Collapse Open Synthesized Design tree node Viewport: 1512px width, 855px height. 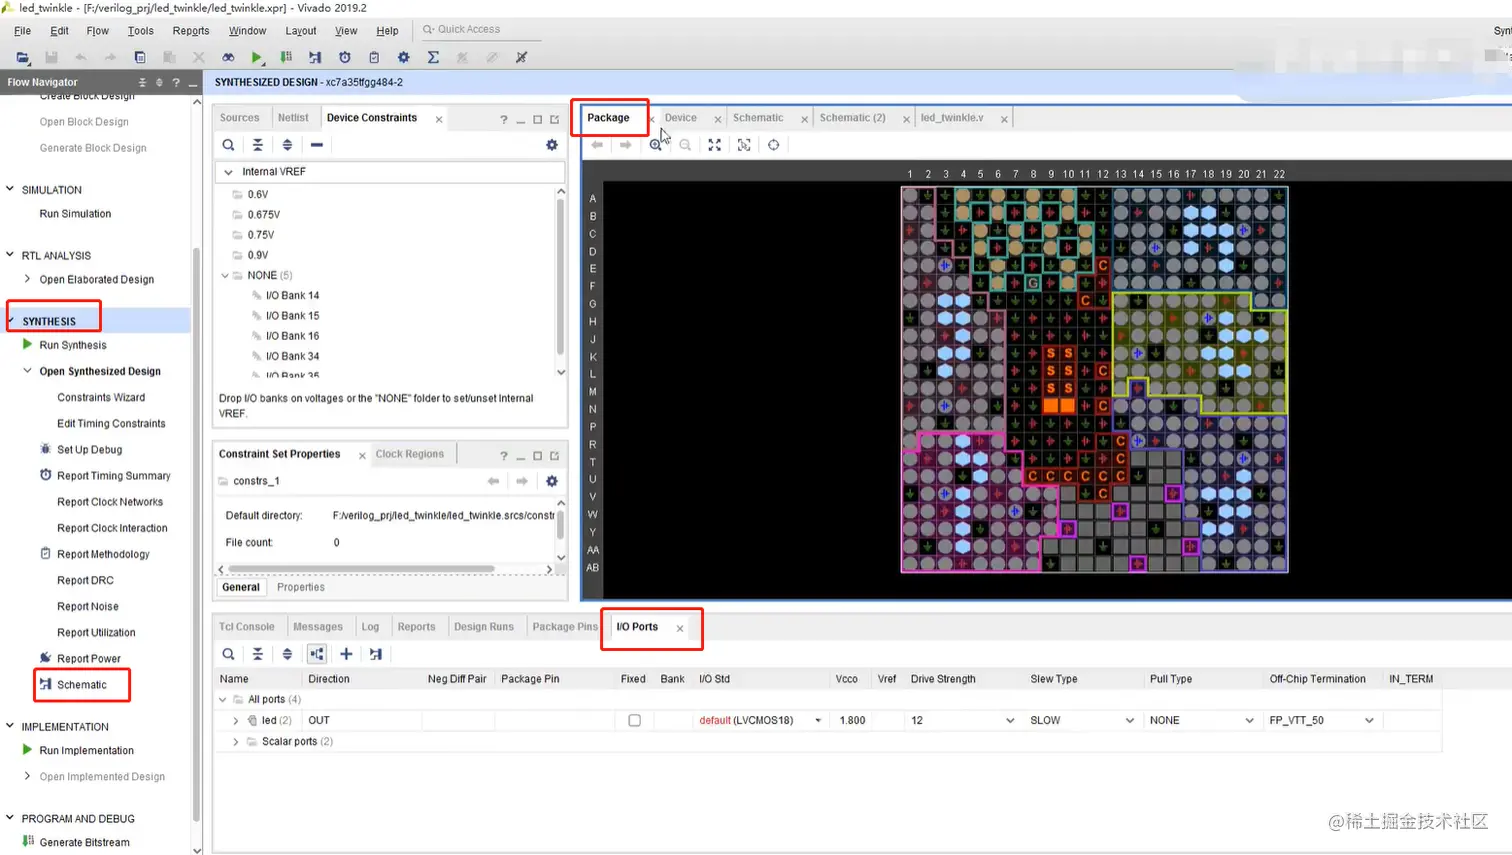click(x=27, y=371)
